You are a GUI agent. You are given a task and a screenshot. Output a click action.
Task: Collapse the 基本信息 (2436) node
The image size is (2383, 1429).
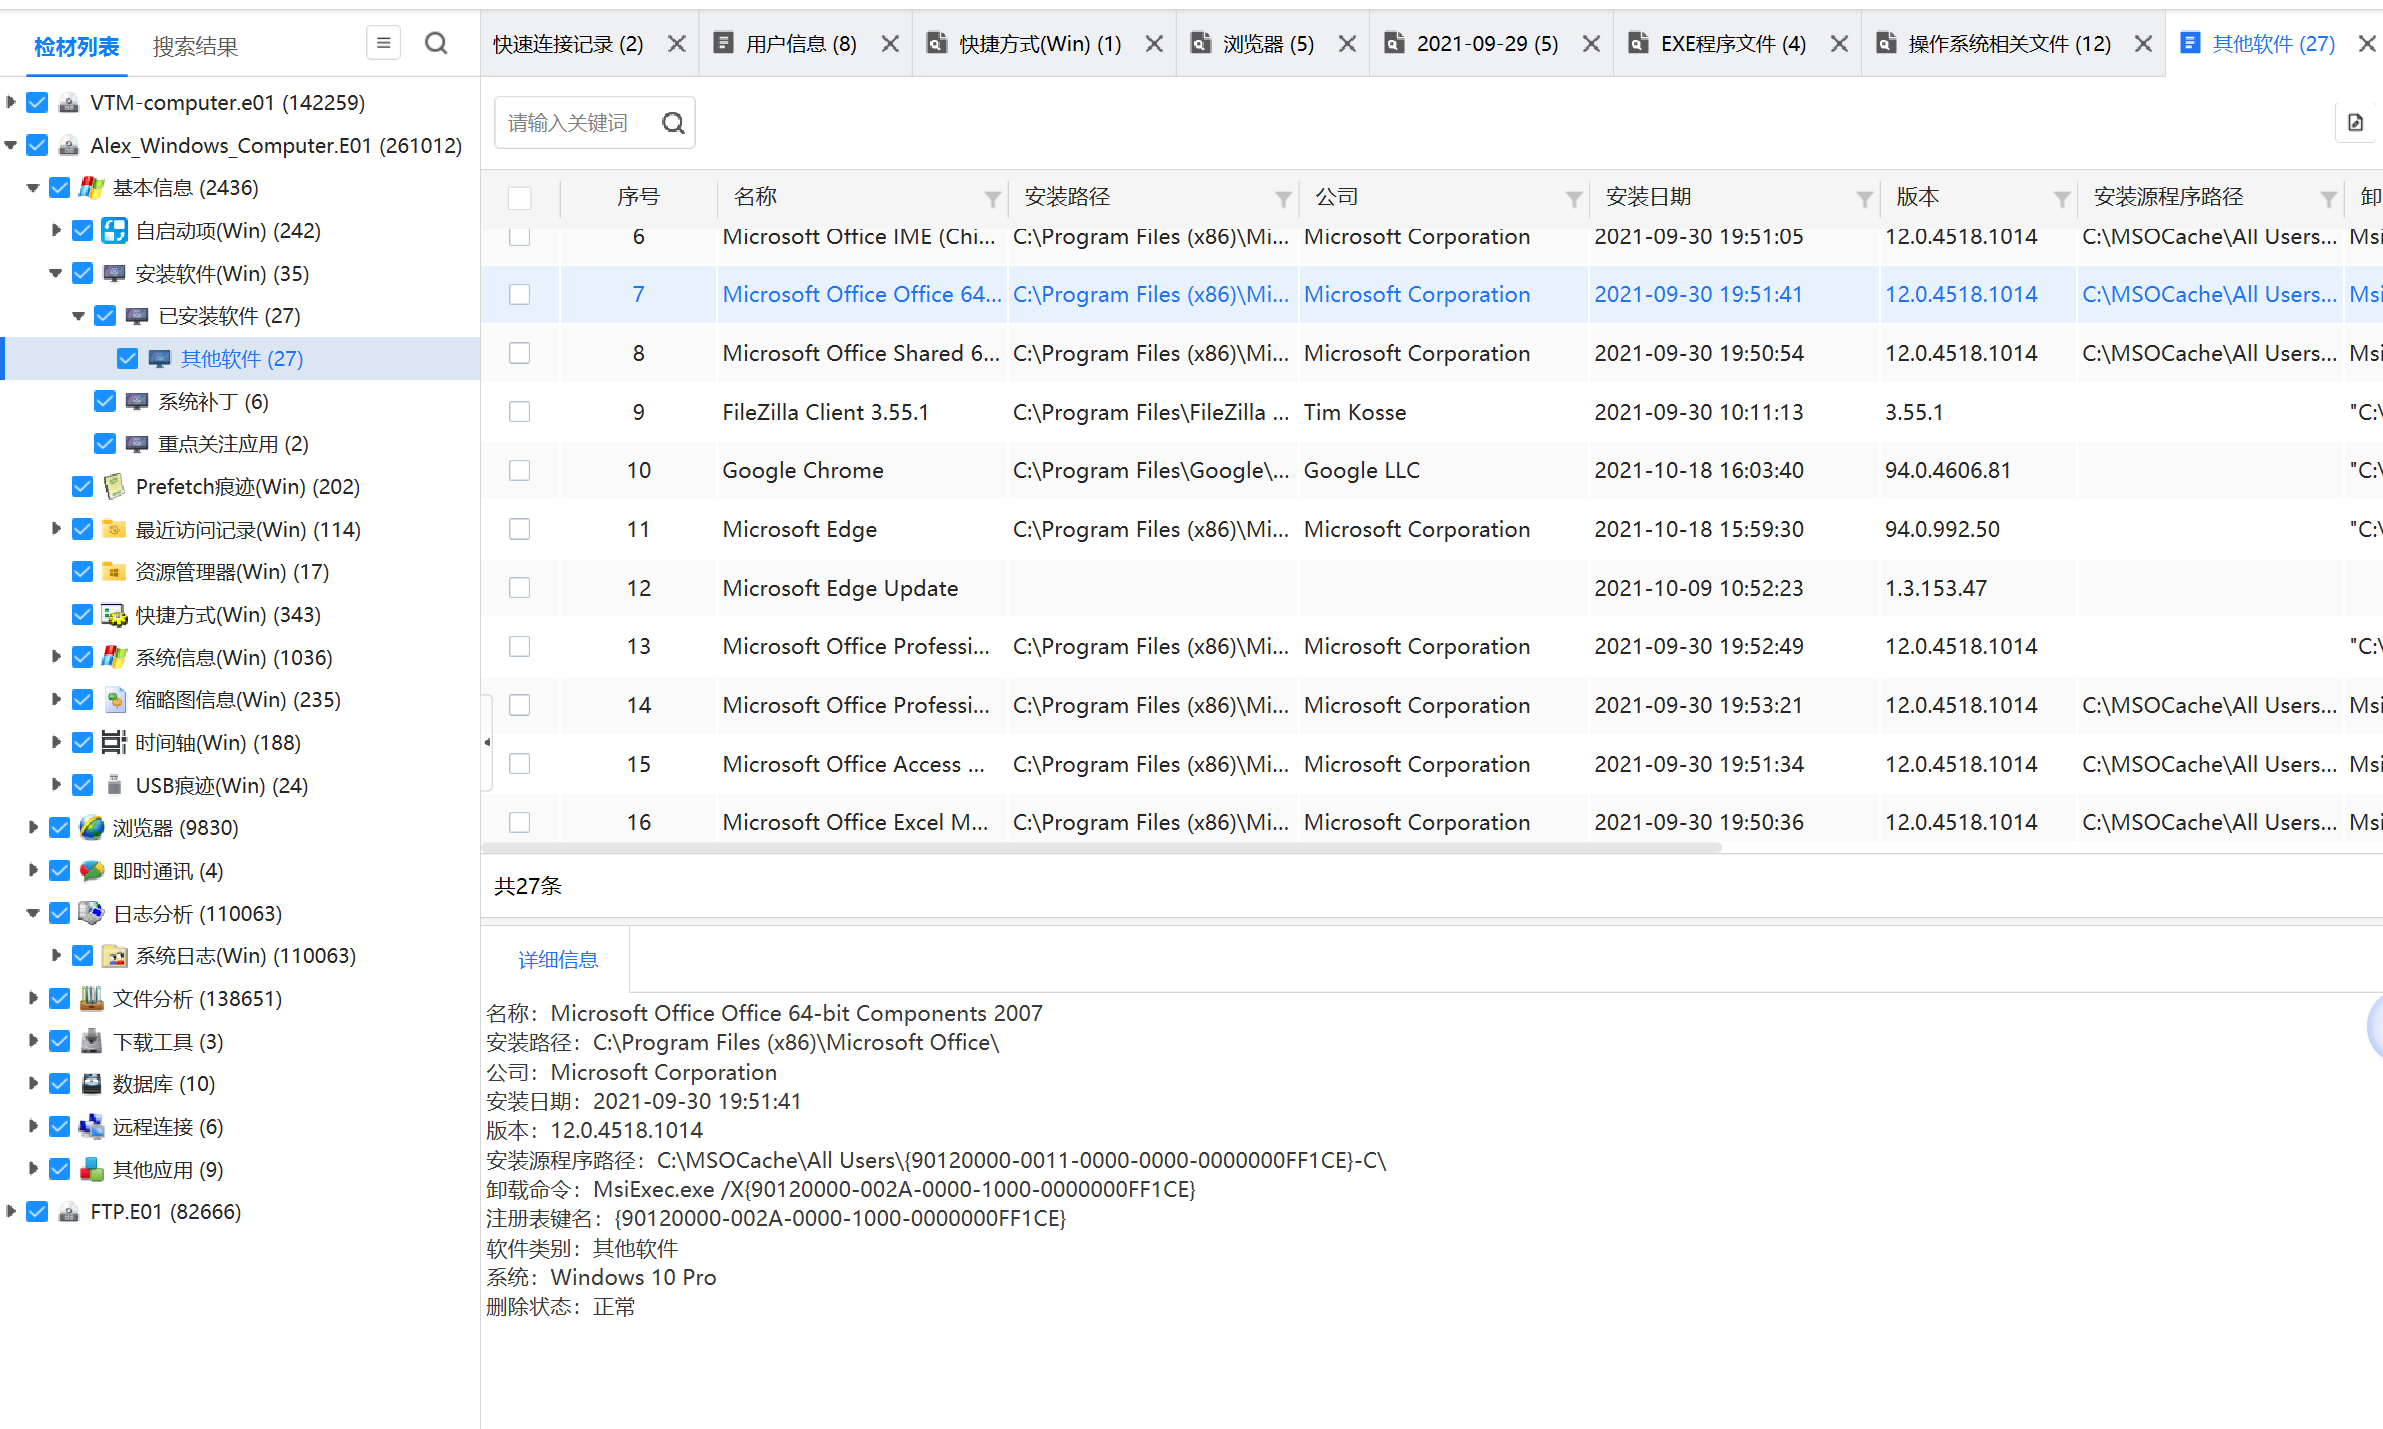33,188
